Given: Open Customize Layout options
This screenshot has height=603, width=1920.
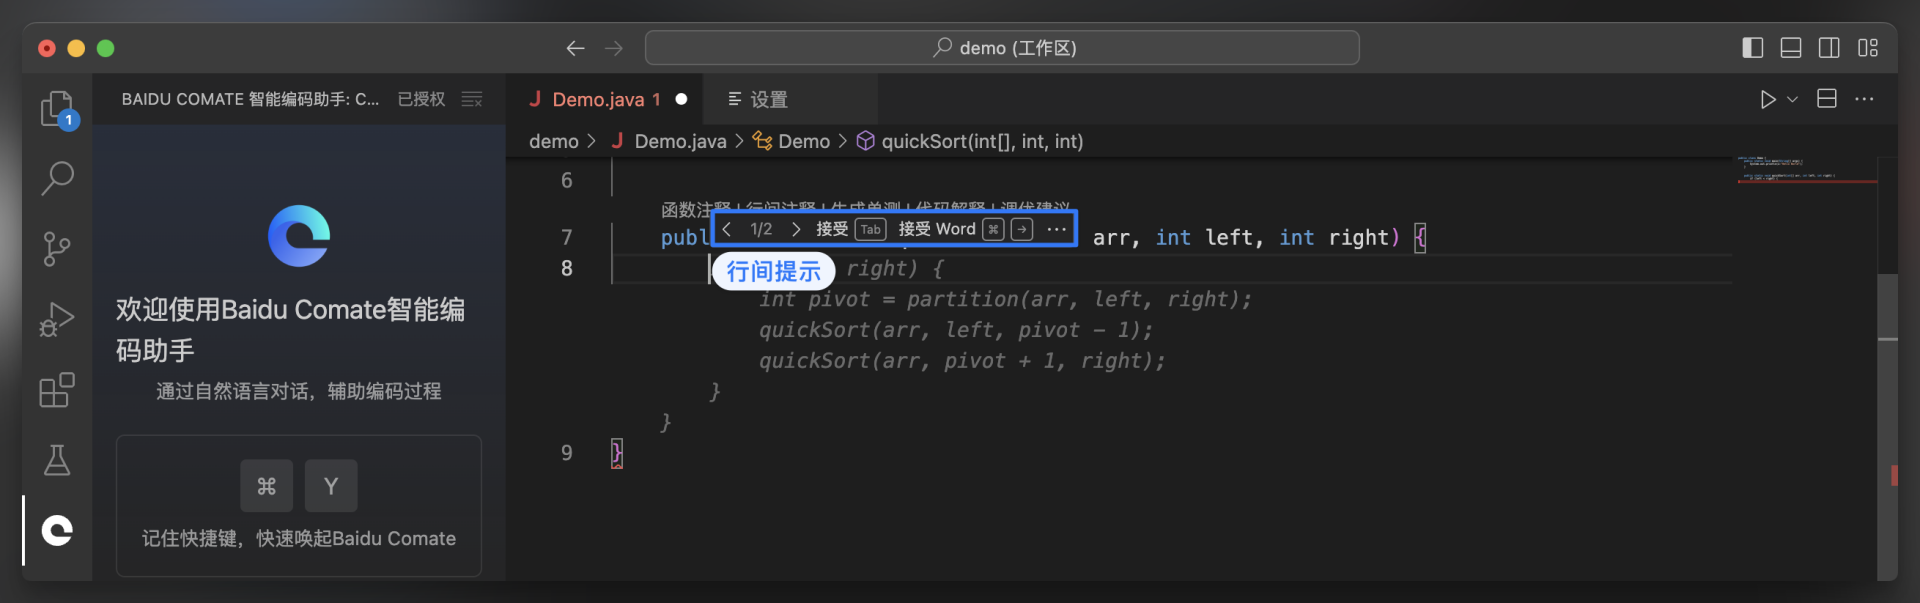Looking at the screenshot, I should pos(1868,48).
